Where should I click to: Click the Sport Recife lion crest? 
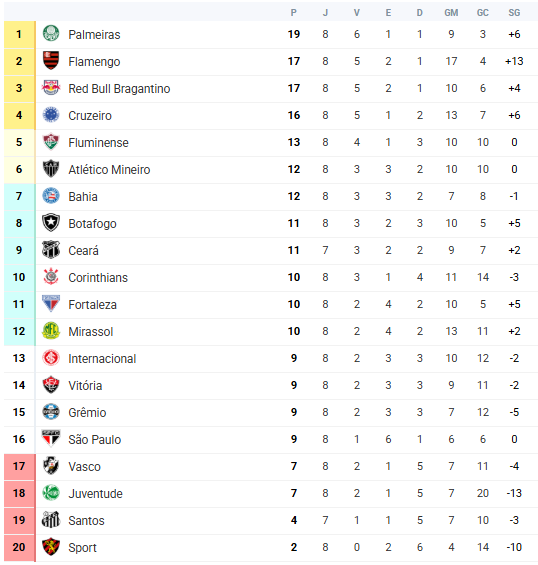[x=51, y=547]
